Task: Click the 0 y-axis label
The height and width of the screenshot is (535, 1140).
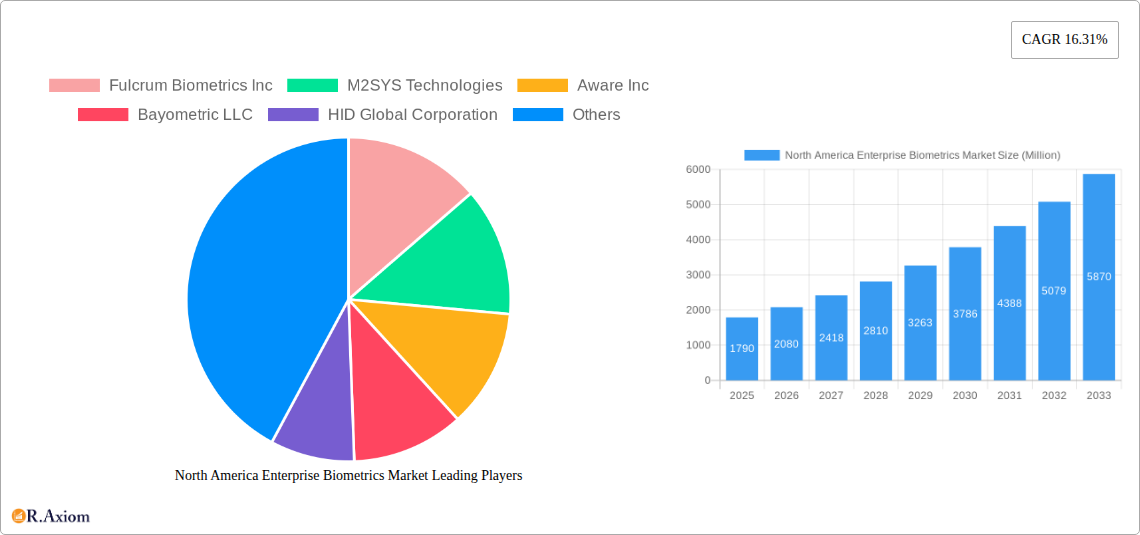Action: pos(707,380)
